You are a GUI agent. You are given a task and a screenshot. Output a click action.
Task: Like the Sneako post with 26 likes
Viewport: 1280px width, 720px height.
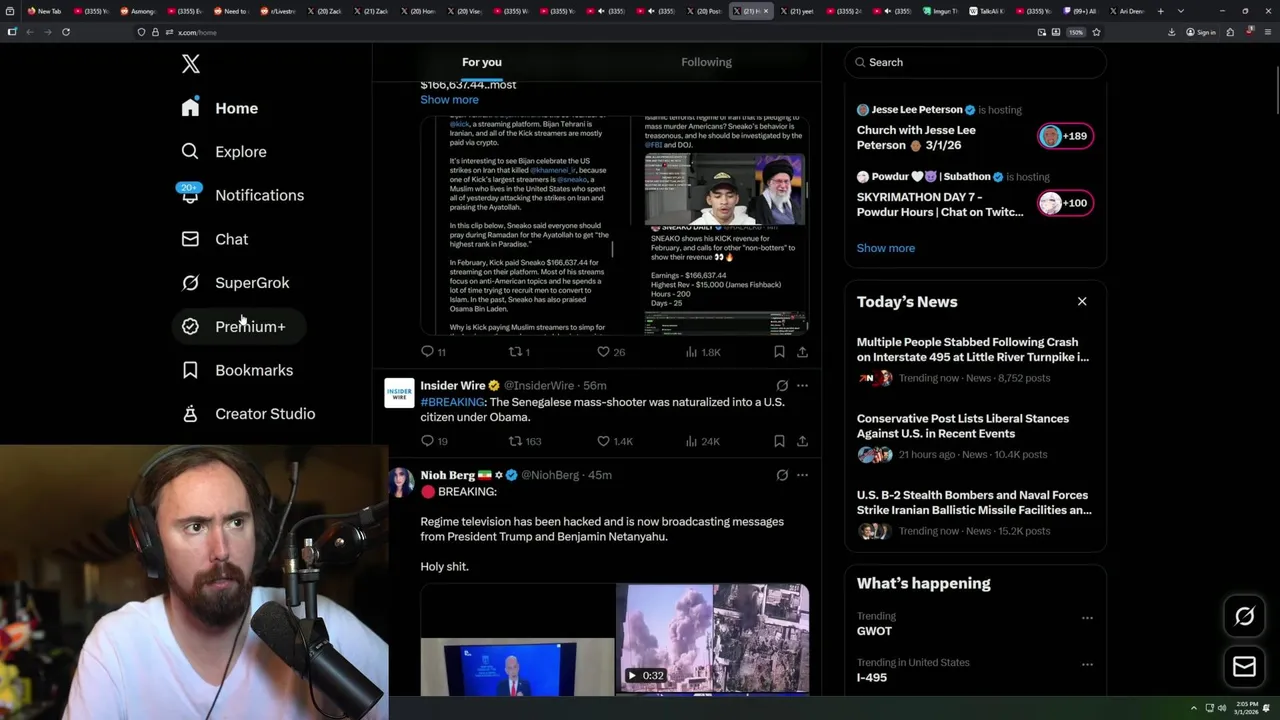(x=610, y=352)
